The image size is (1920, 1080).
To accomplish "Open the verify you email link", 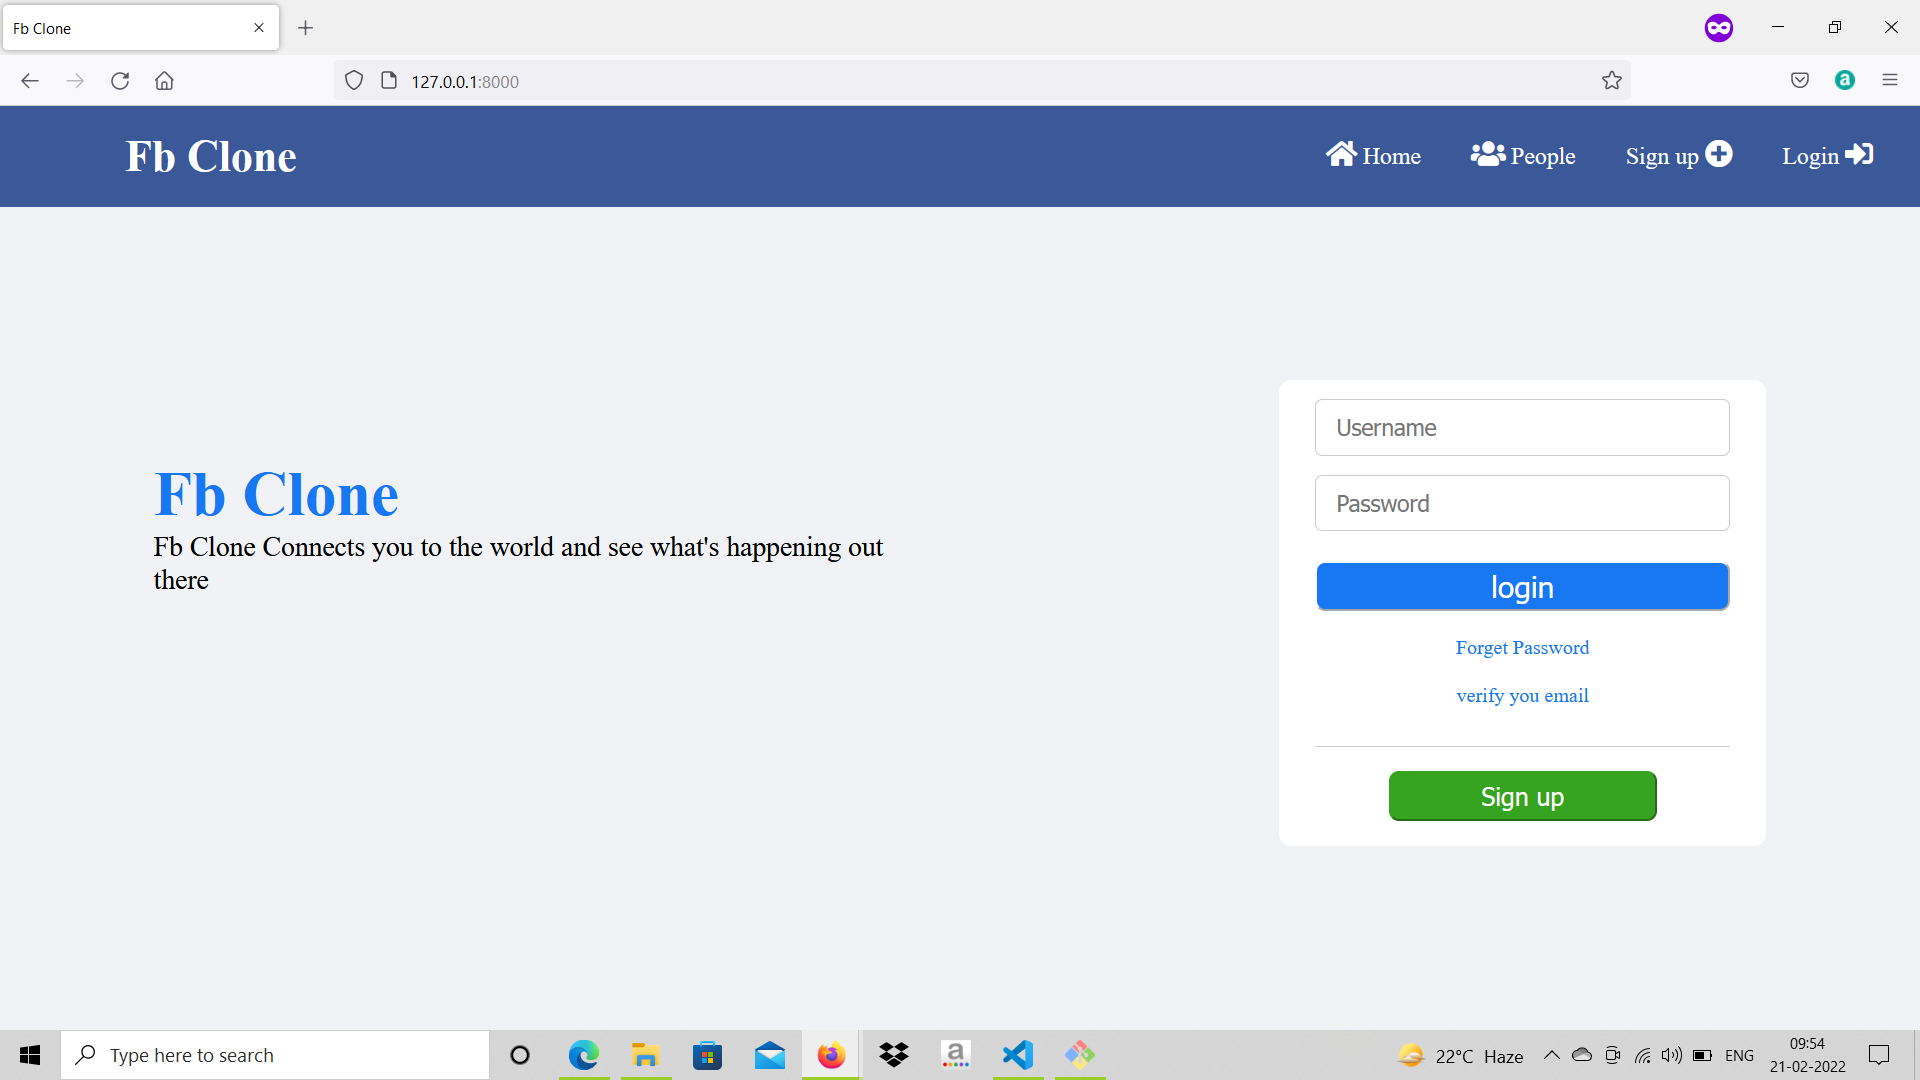I will pyautogui.click(x=1522, y=696).
